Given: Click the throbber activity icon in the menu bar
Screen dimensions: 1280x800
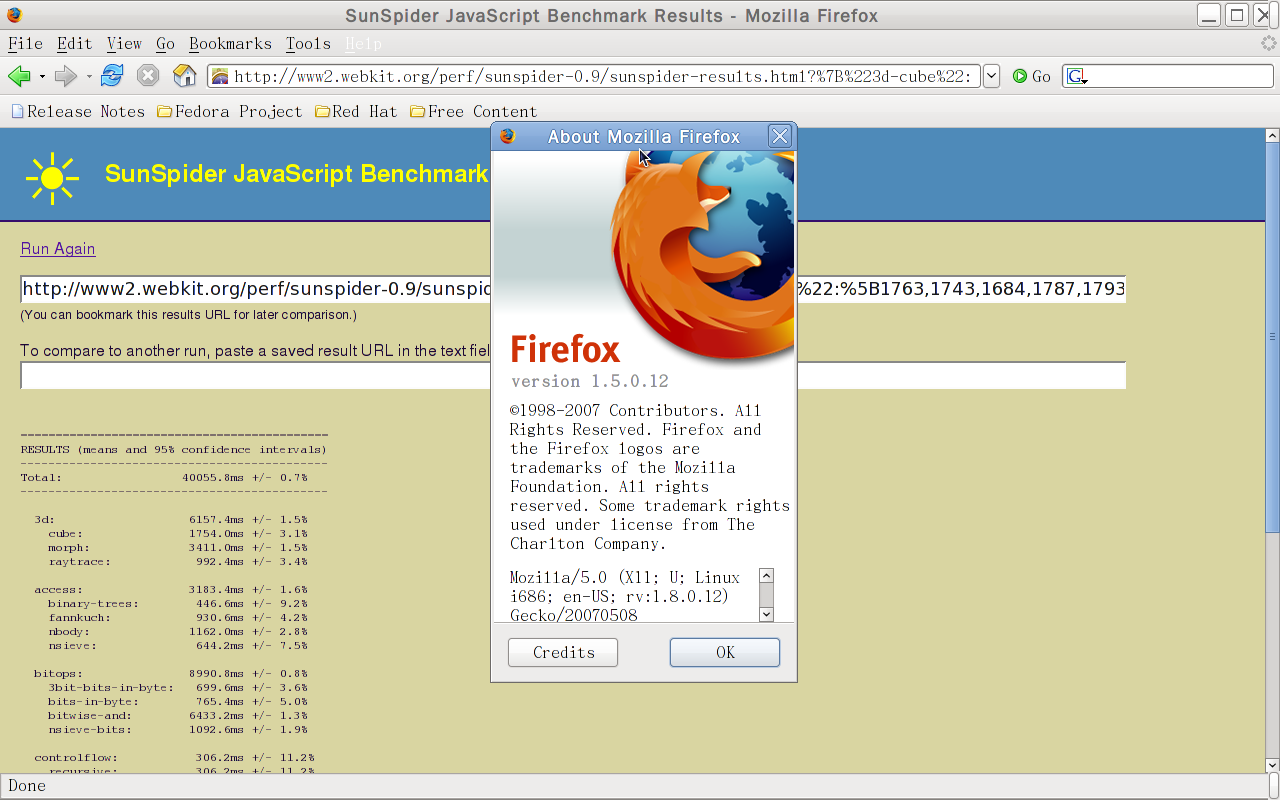Looking at the screenshot, I should [x=1268, y=44].
